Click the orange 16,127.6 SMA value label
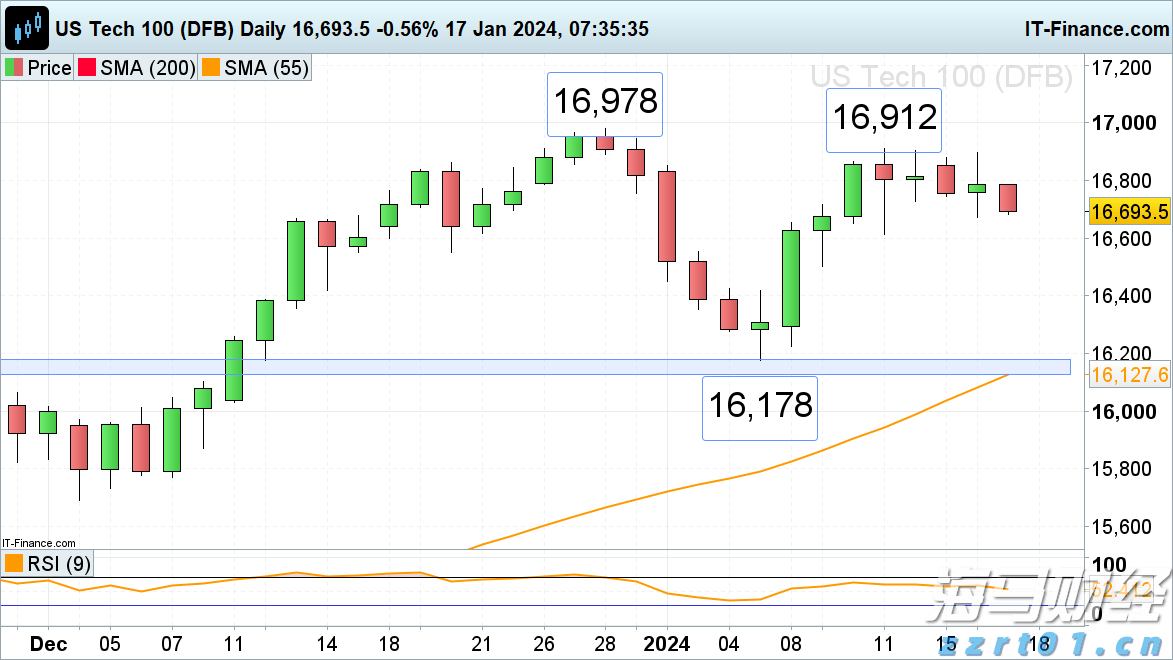 point(1129,375)
